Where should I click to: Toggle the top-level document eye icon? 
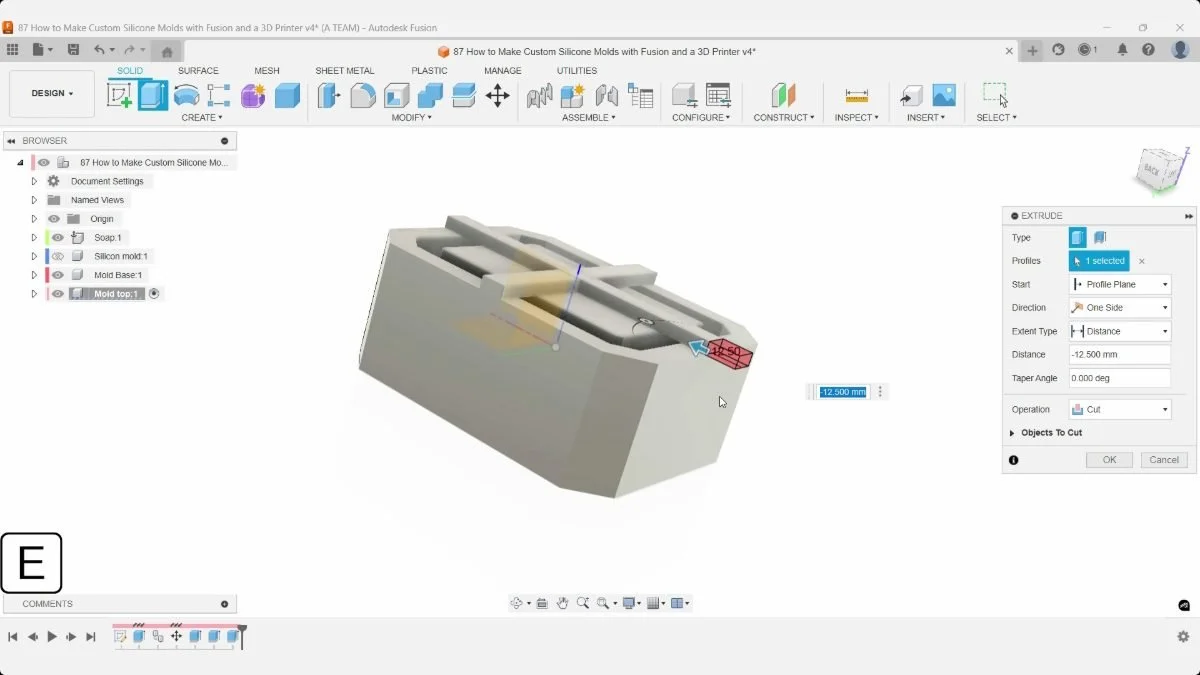click(x=44, y=162)
